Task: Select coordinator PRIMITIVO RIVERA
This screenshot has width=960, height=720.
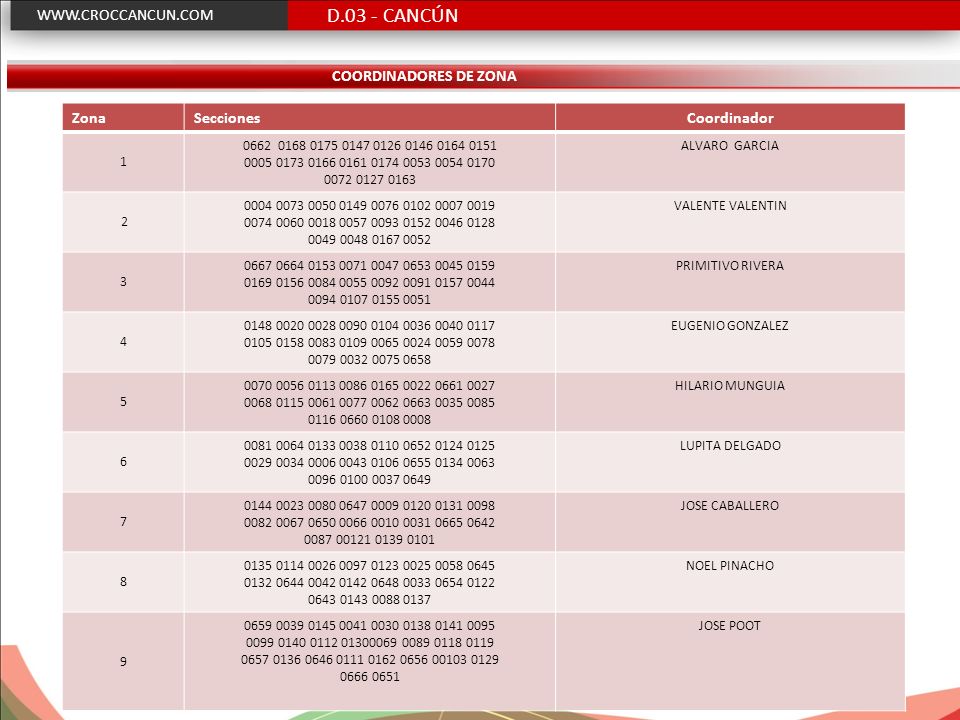Action: tap(730, 266)
